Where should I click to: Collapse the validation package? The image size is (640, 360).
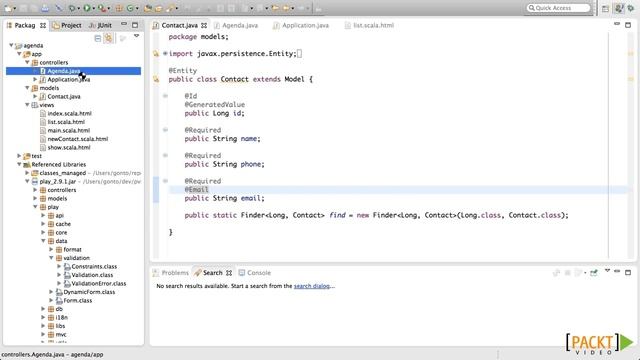tap(51, 258)
